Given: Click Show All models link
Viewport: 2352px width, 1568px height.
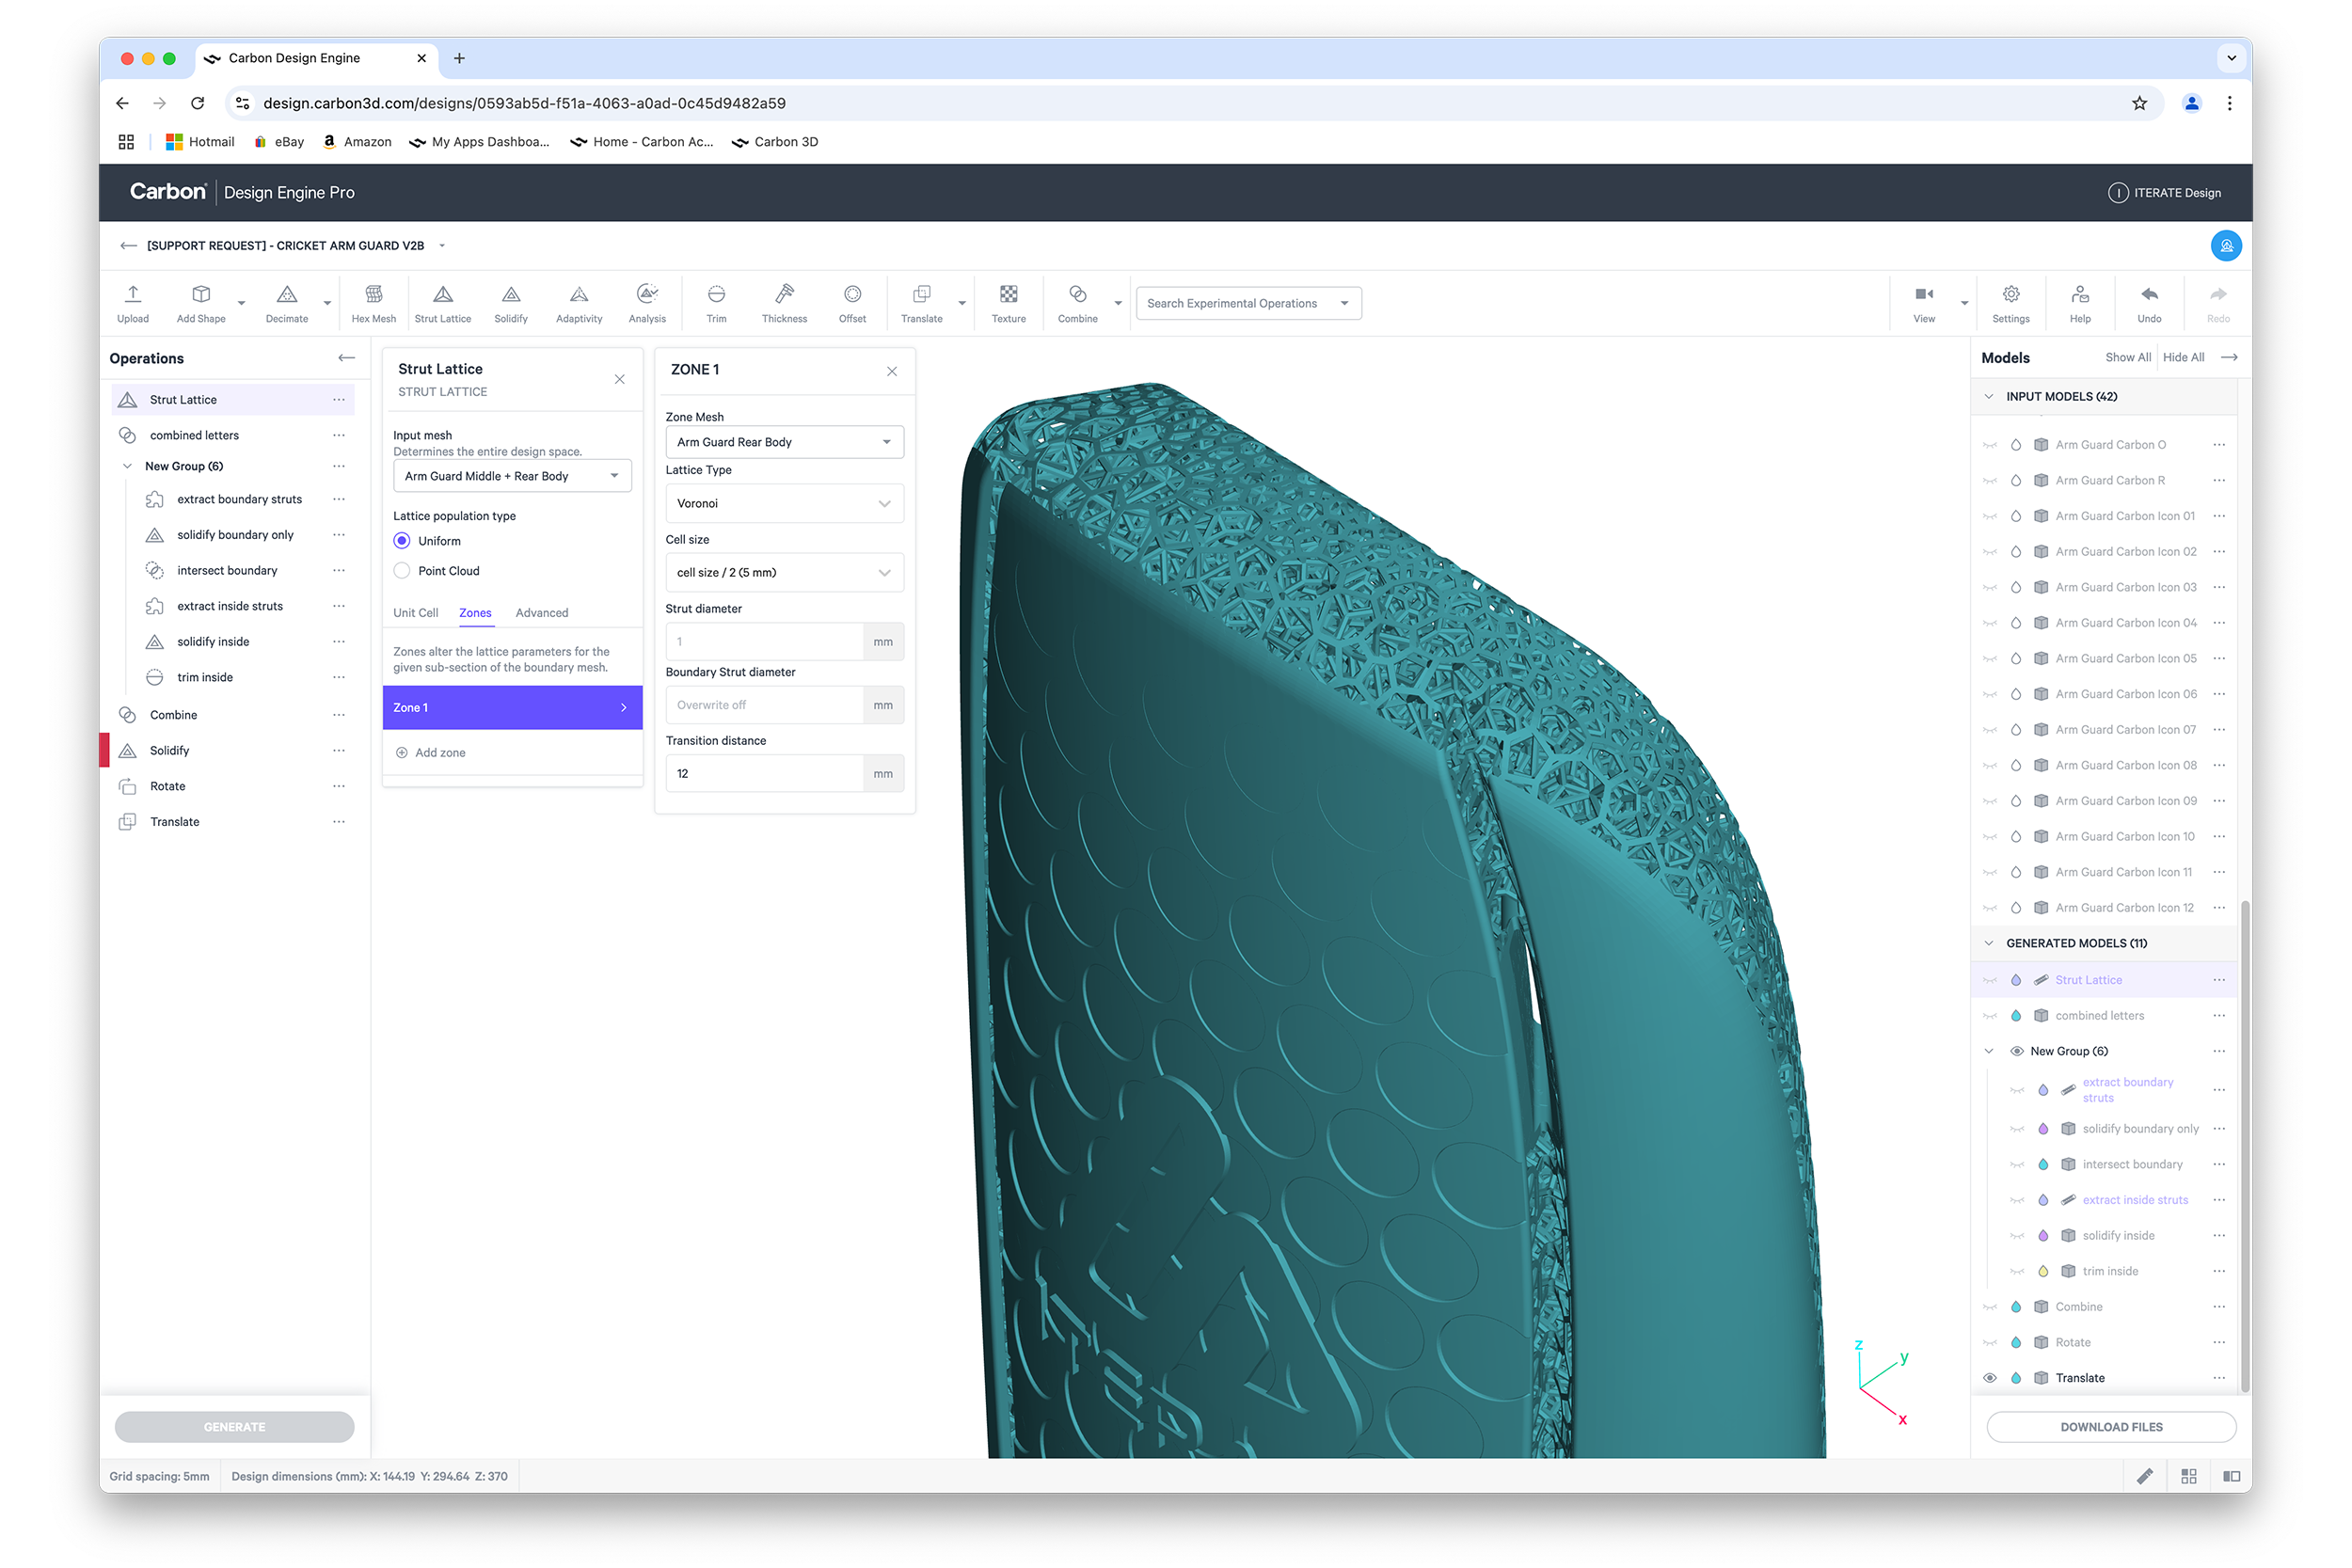Looking at the screenshot, I should pos(2128,357).
